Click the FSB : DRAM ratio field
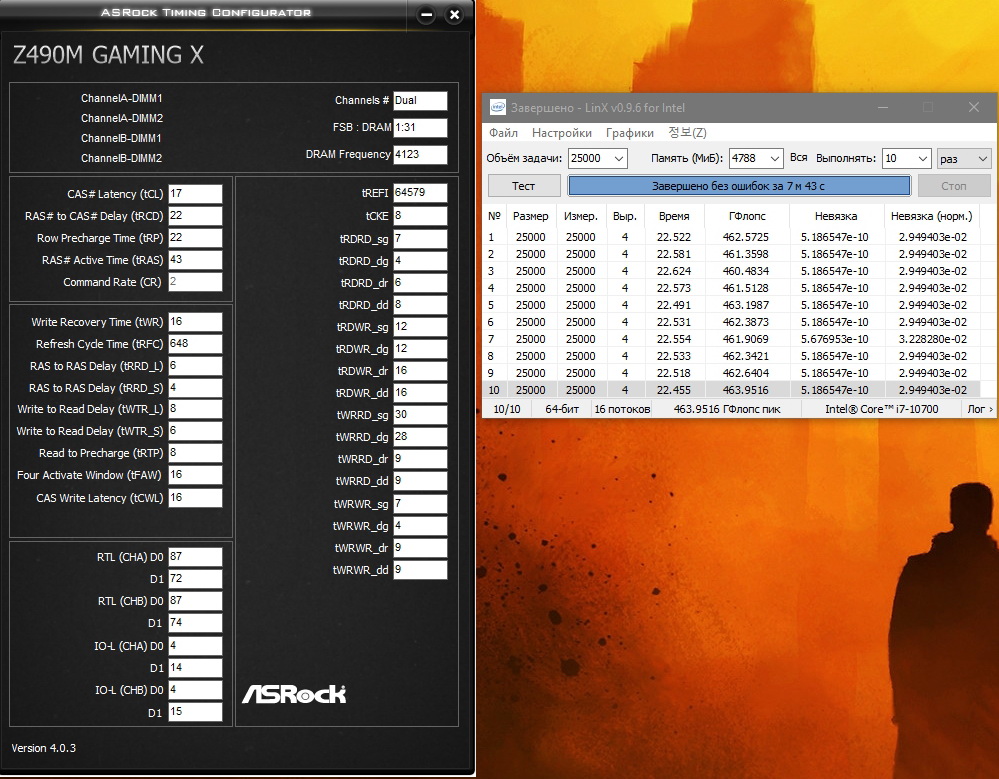 pos(420,127)
